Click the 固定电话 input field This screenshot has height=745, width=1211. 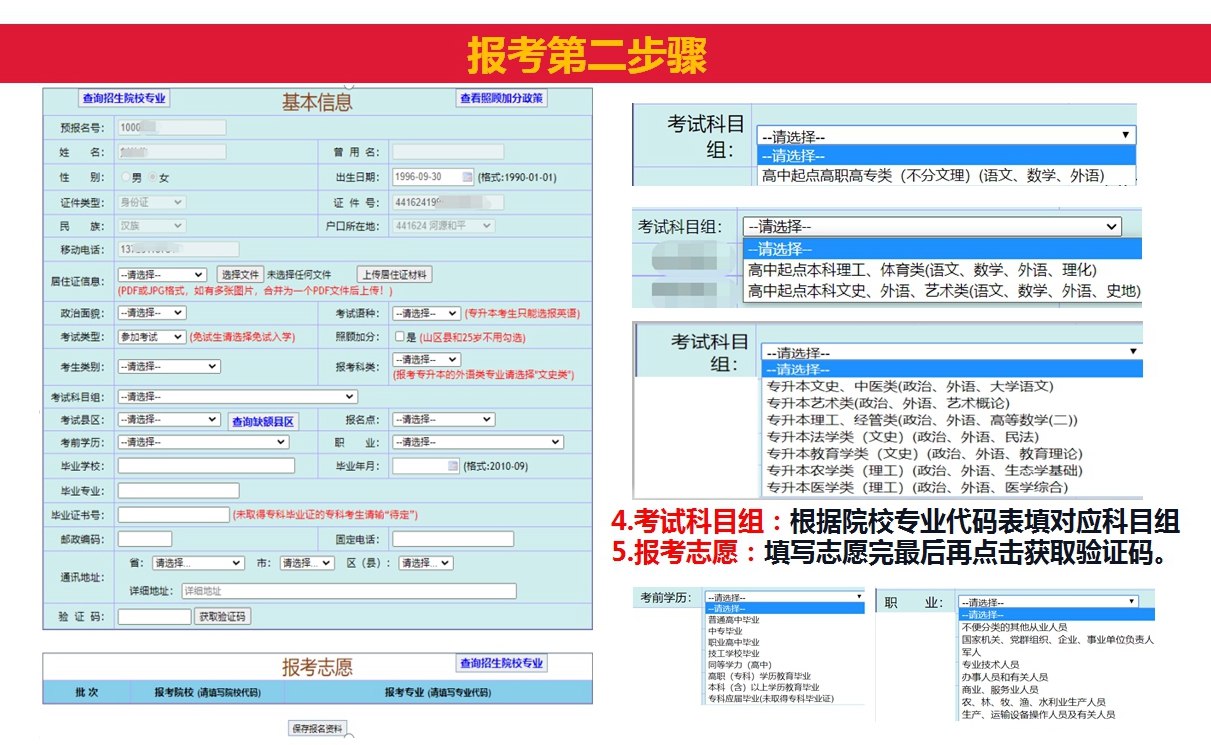pos(453,539)
